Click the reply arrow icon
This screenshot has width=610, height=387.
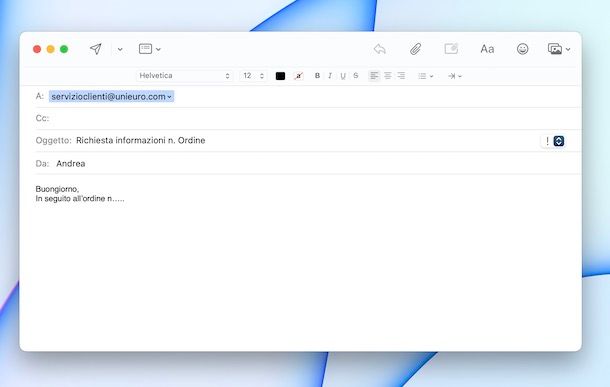click(380, 49)
